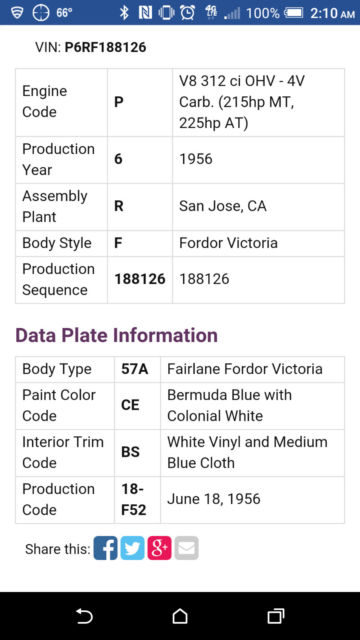Tap the battery indicator icon
The width and height of the screenshot is (360, 640).
pyautogui.click(x=294, y=13)
